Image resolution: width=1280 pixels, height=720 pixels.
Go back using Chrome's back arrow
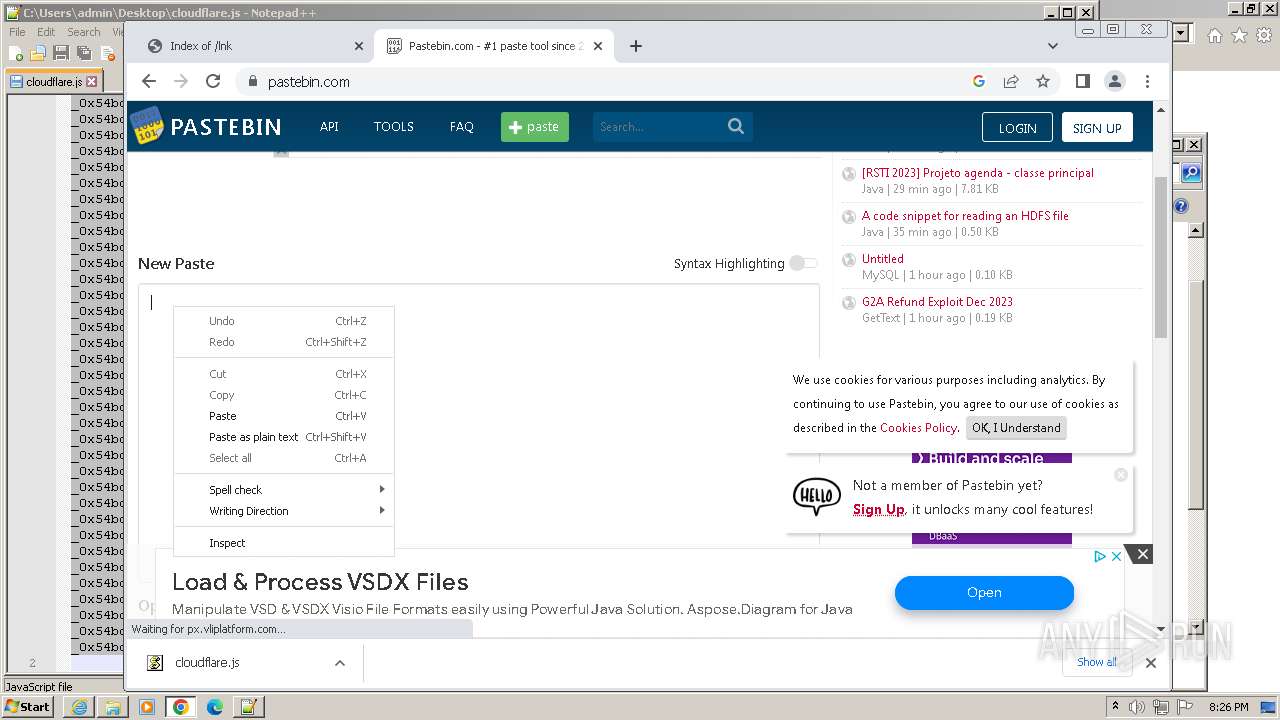click(x=149, y=82)
